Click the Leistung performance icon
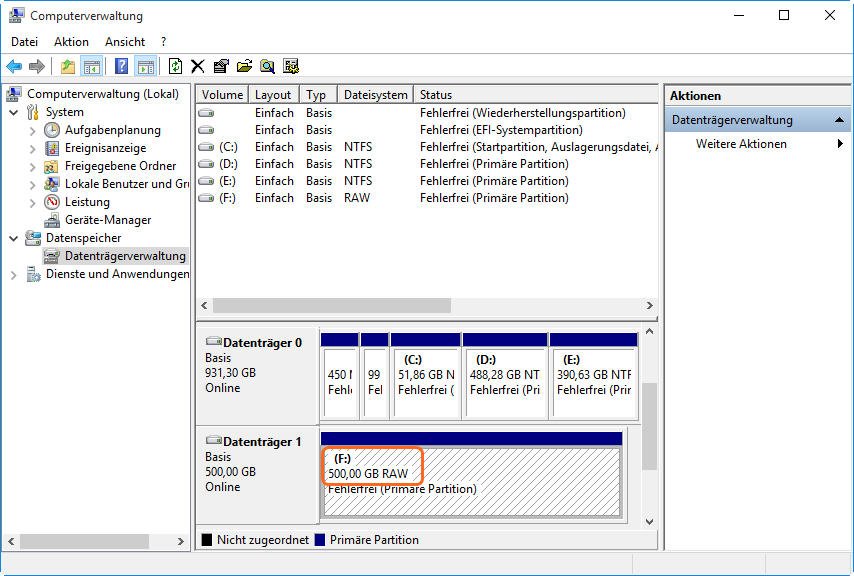The height and width of the screenshot is (576, 854). pos(52,202)
